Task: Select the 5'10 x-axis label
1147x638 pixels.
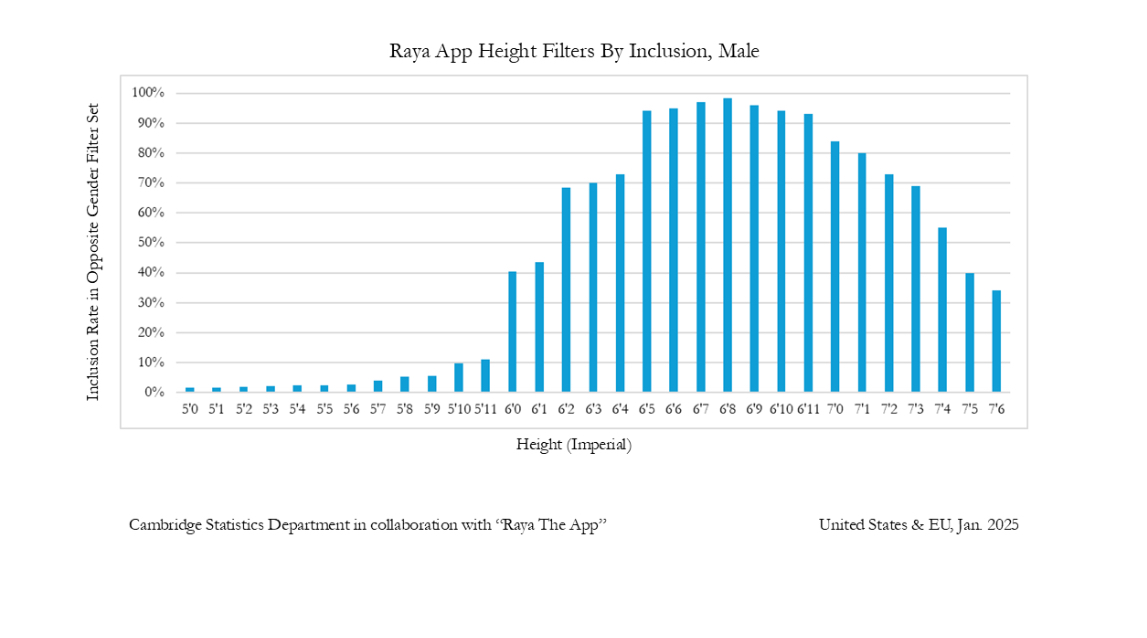Action: pyautogui.click(x=459, y=409)
